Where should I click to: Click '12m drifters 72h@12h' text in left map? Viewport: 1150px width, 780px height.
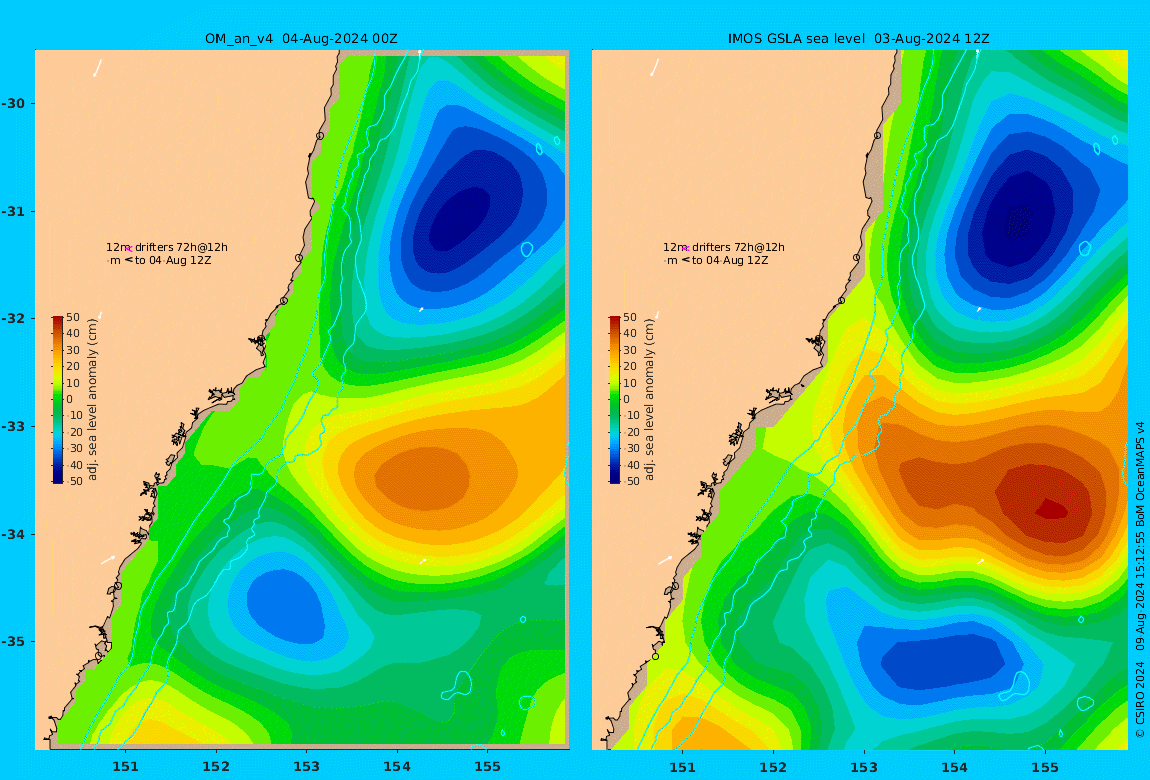coord(166,247)
